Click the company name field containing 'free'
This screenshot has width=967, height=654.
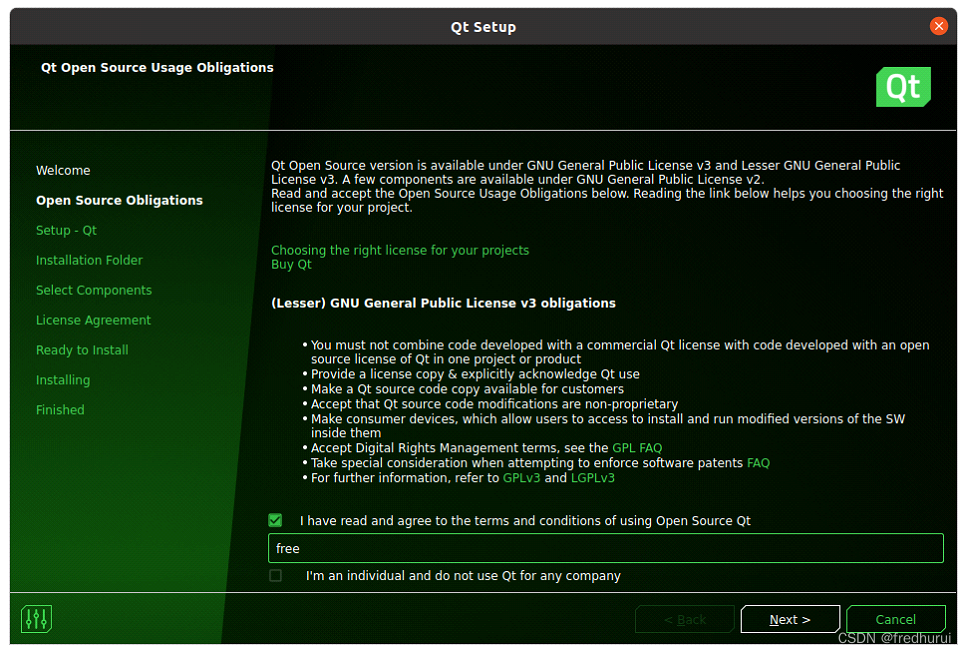pyautogui.click(x=605, y=548)
